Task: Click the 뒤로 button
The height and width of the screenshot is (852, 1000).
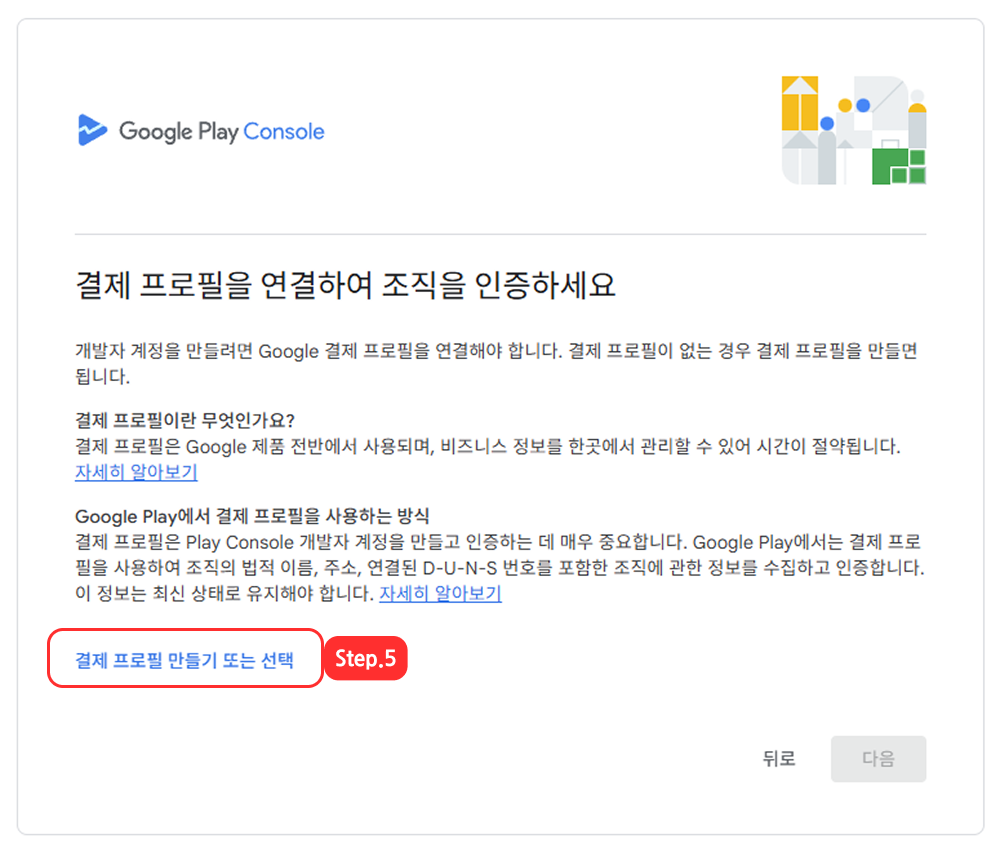Action: (779, 758)
